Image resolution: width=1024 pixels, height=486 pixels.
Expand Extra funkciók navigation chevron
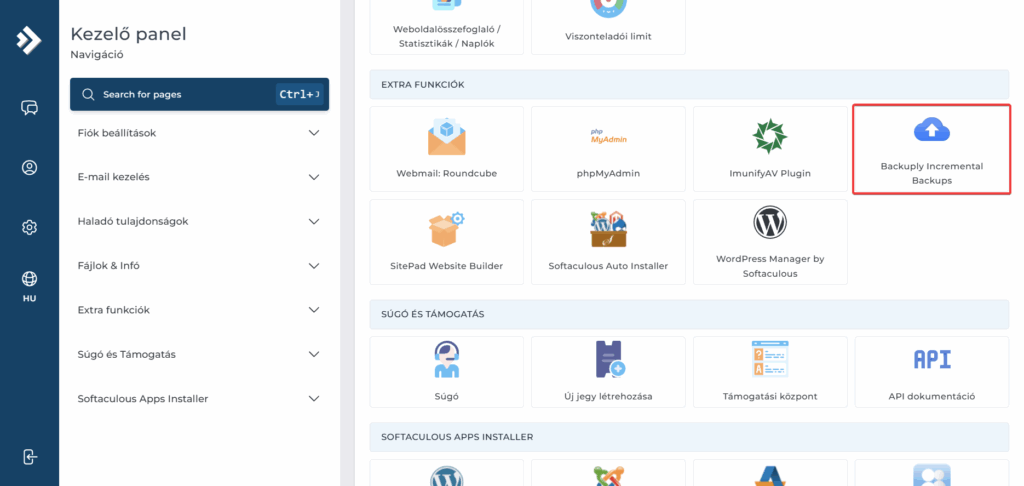pos(314,310)
